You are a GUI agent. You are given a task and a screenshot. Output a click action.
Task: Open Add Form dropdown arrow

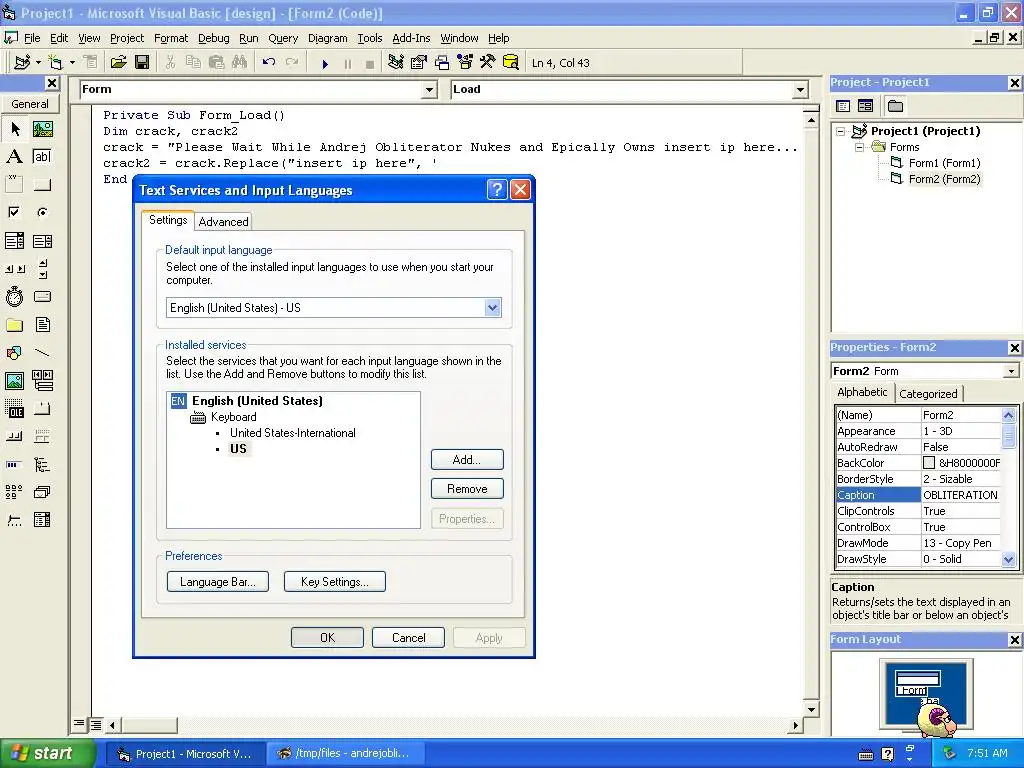tap(72, 63)
